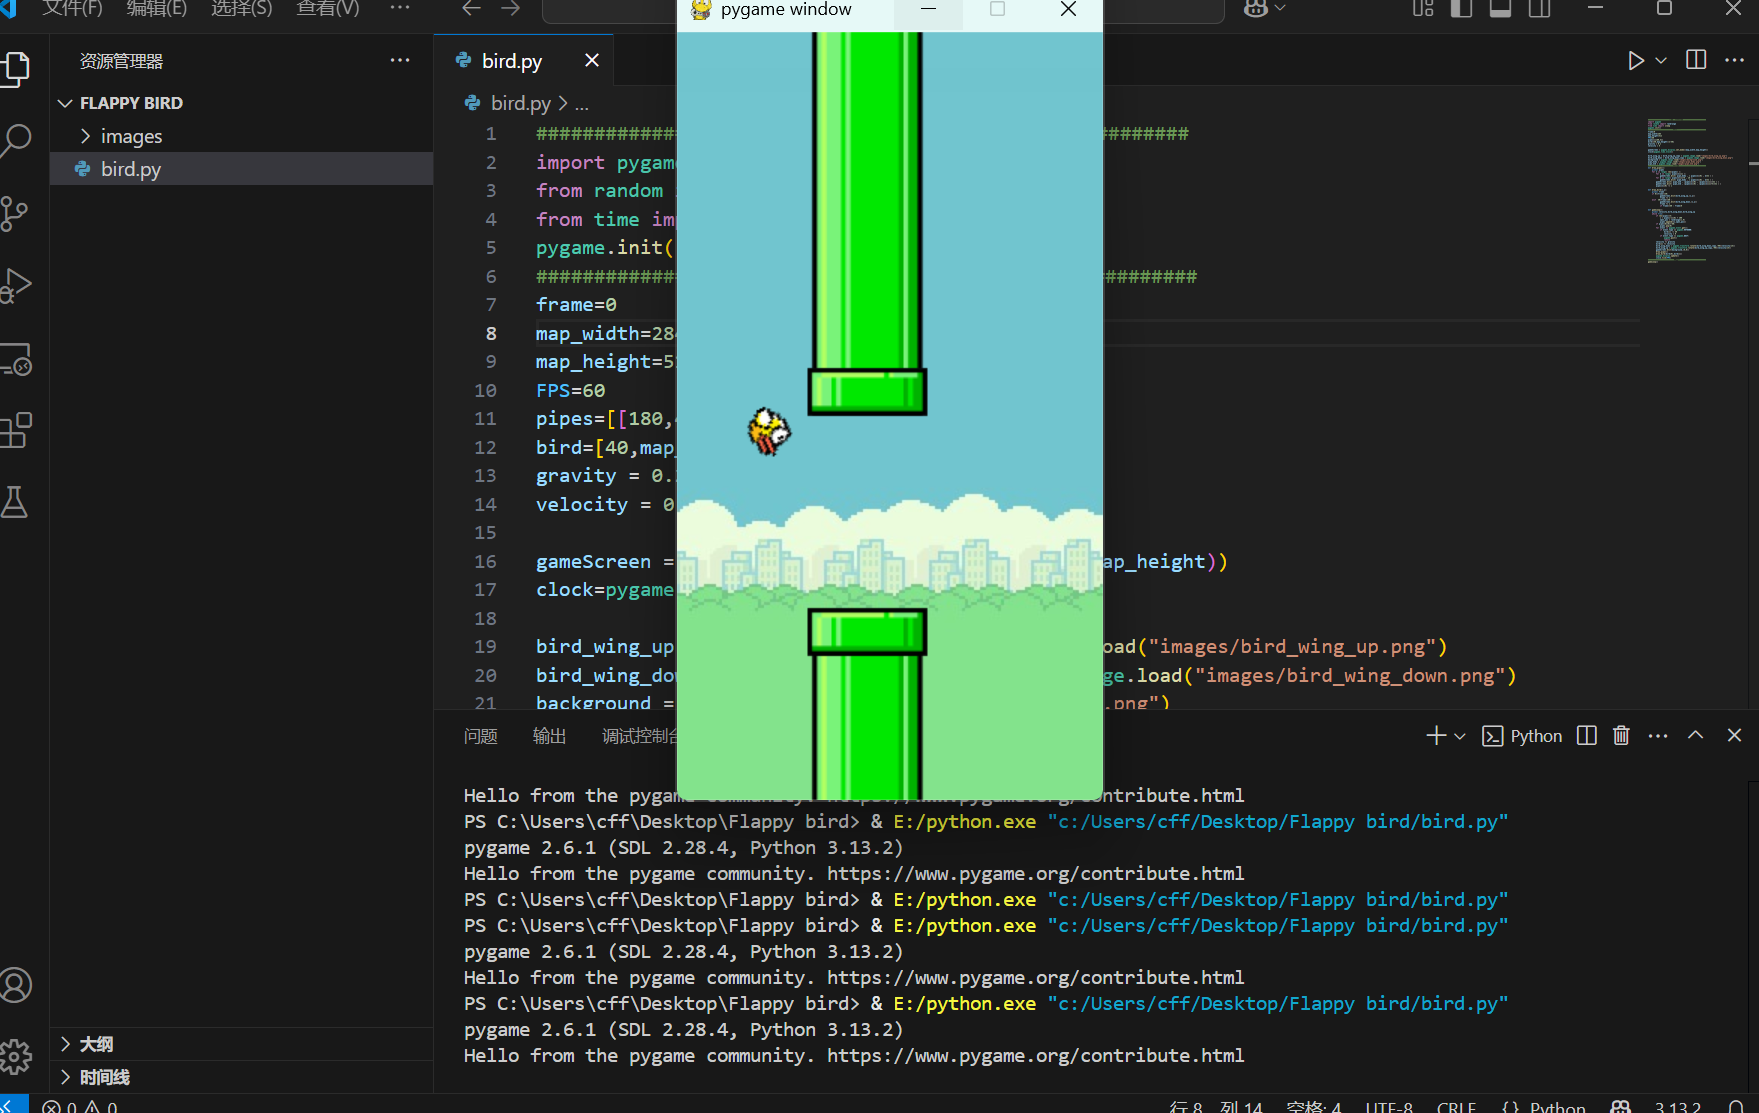Kill the terminal with trash icon

[x=1621, y=736]
